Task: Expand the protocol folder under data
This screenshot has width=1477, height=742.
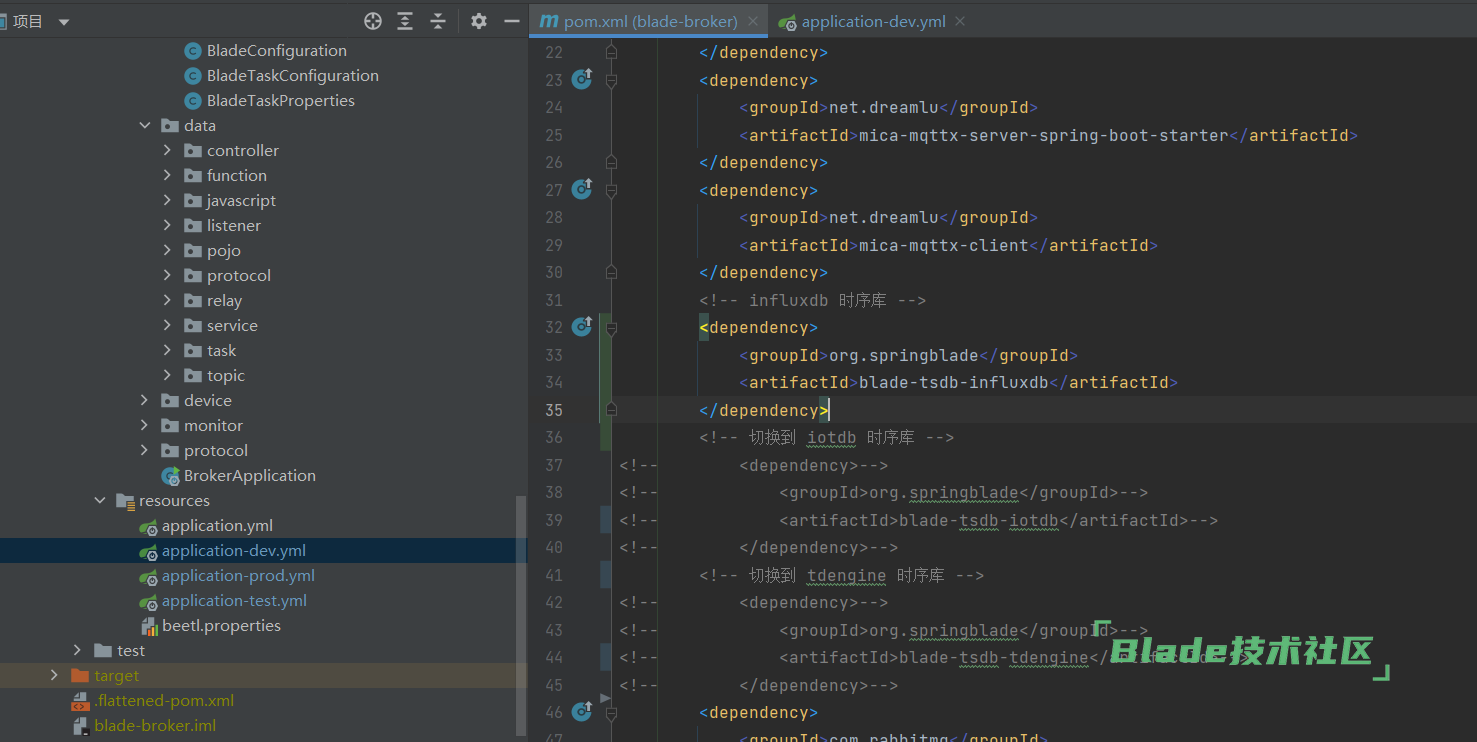Action: [168, 276]
